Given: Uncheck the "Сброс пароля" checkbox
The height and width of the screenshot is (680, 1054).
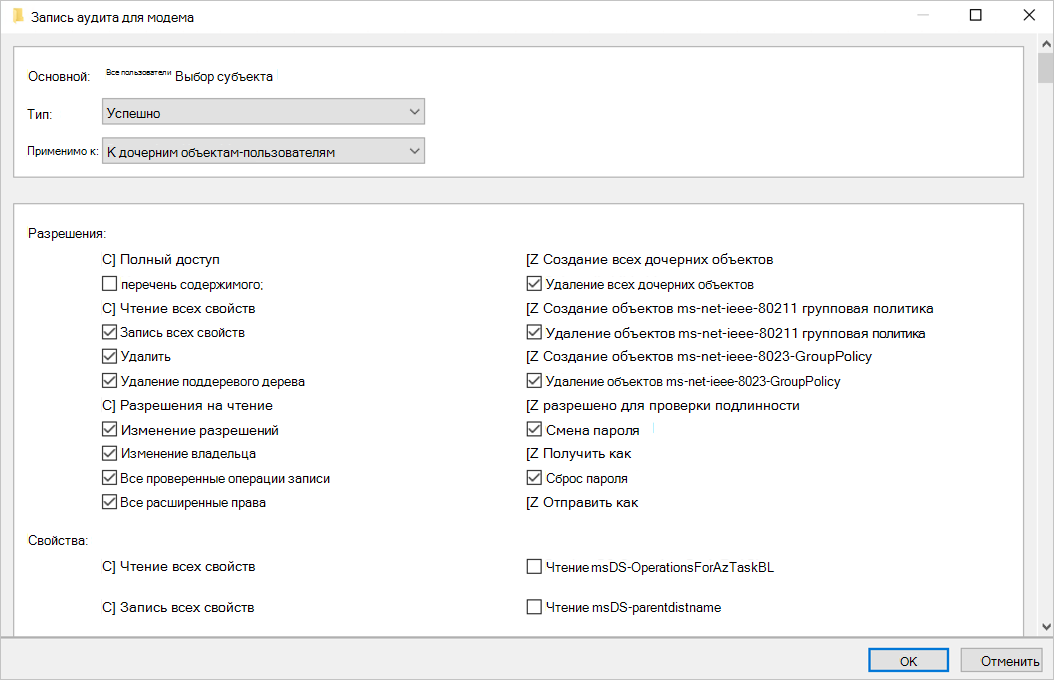Looking at the screenshot, I should click(534, 478).
